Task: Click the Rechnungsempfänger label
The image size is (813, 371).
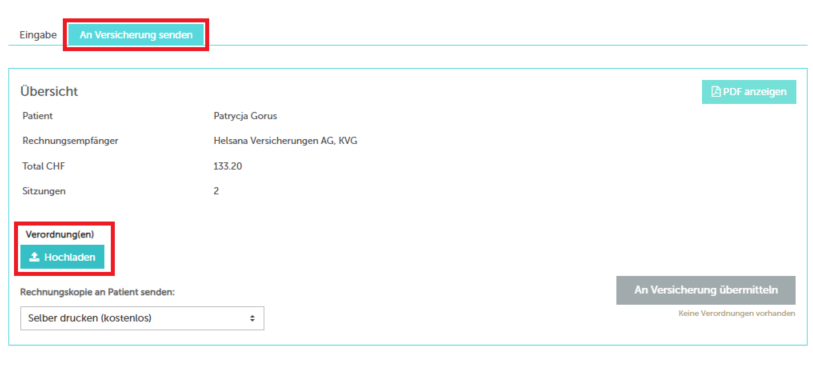Action: [x=71, y=141]
